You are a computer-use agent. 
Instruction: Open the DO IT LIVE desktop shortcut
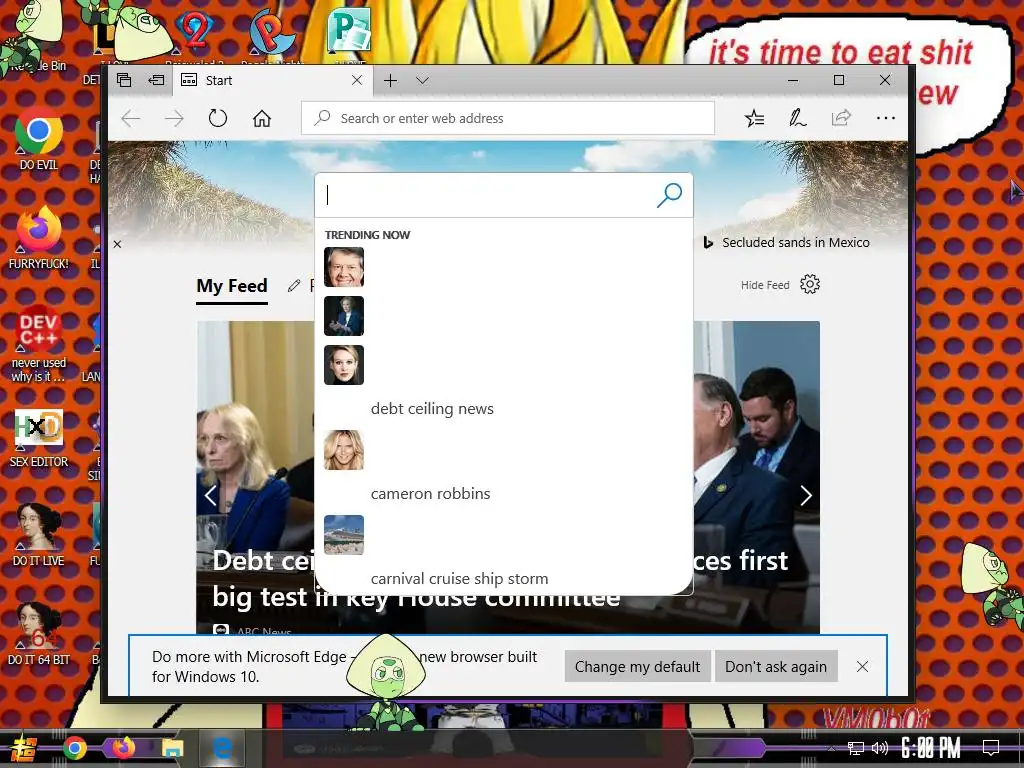click(39, 535)
